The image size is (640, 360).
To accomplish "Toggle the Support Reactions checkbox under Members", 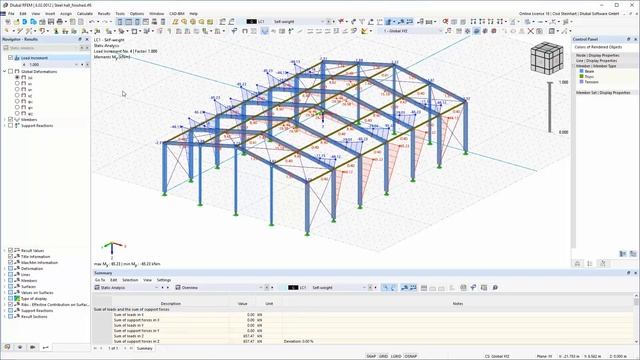I will click(x=11, y=126).
